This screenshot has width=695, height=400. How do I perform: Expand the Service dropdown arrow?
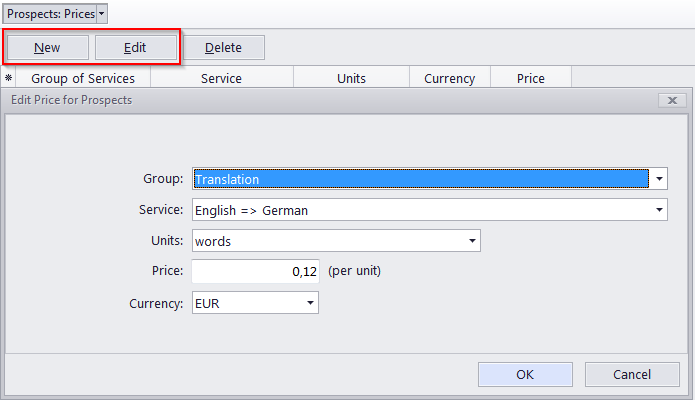[659, 210]
